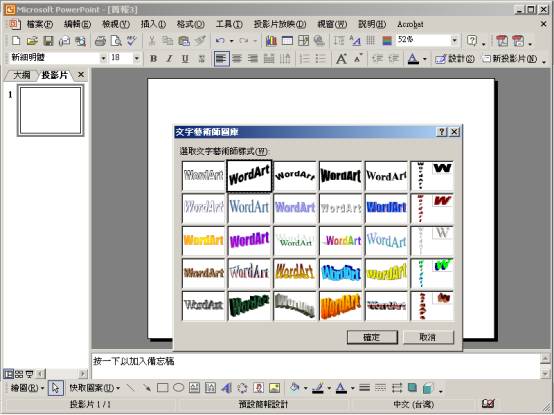Open the 格式 Format menu
The image size is (554, 415).
pyautogui.click(x=191, y=24)
